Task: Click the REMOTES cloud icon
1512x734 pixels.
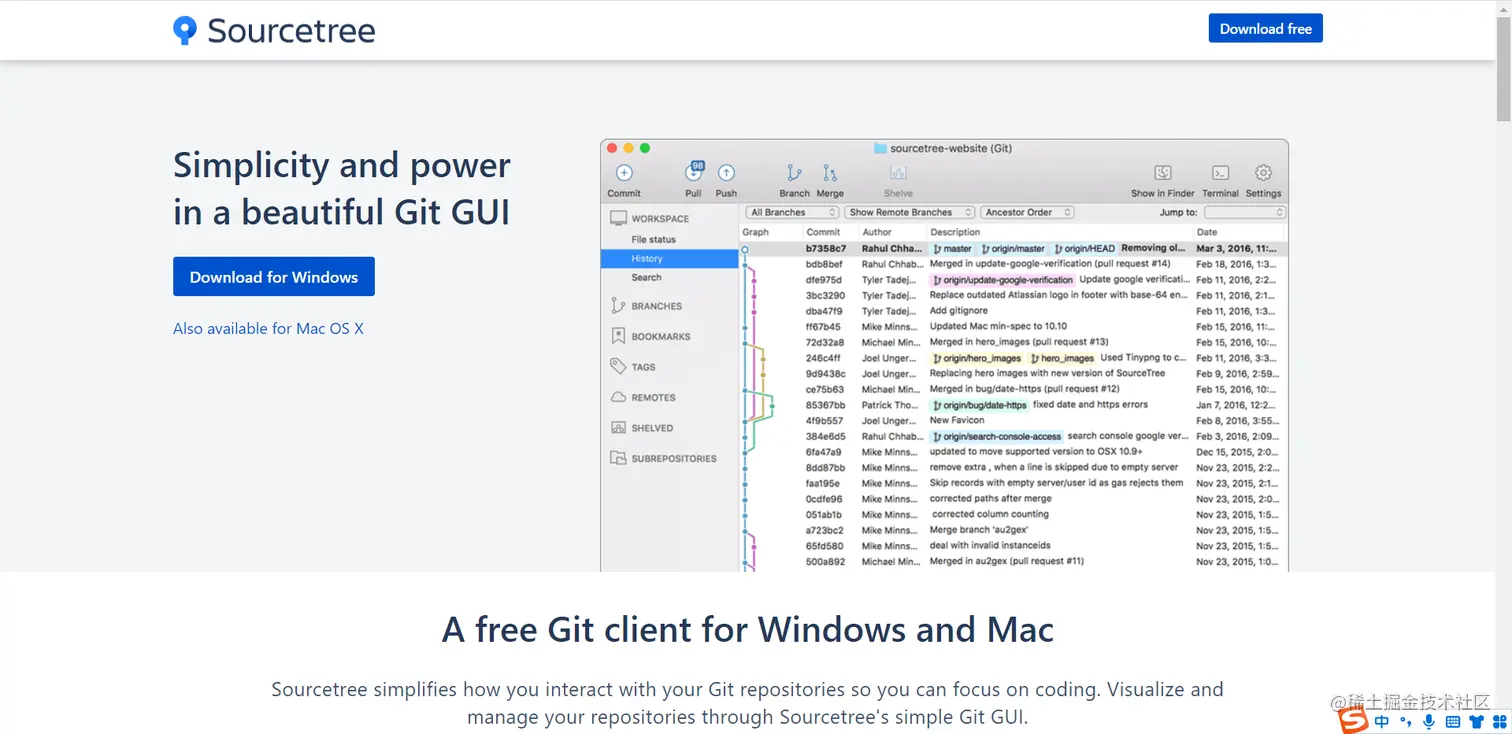Action: point(618,397)
